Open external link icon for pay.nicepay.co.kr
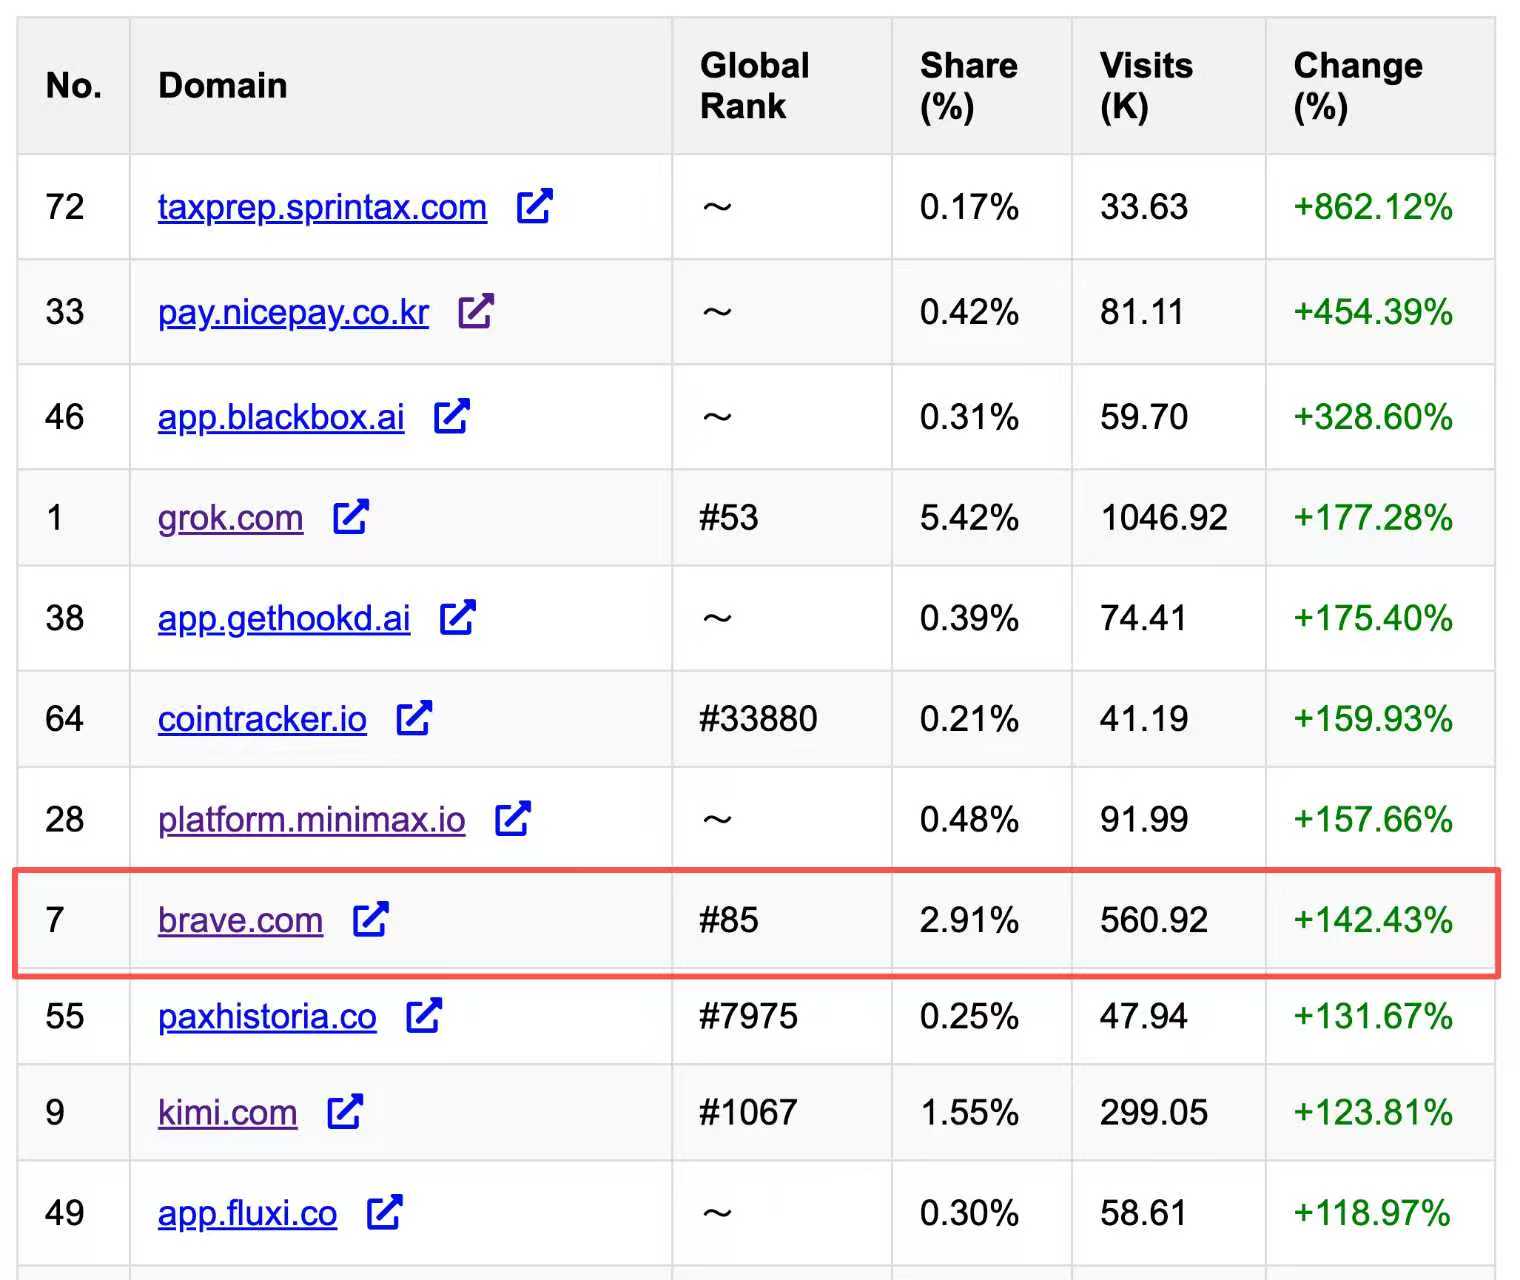This screenshot has height=1280, width=1520. (476, 311)
